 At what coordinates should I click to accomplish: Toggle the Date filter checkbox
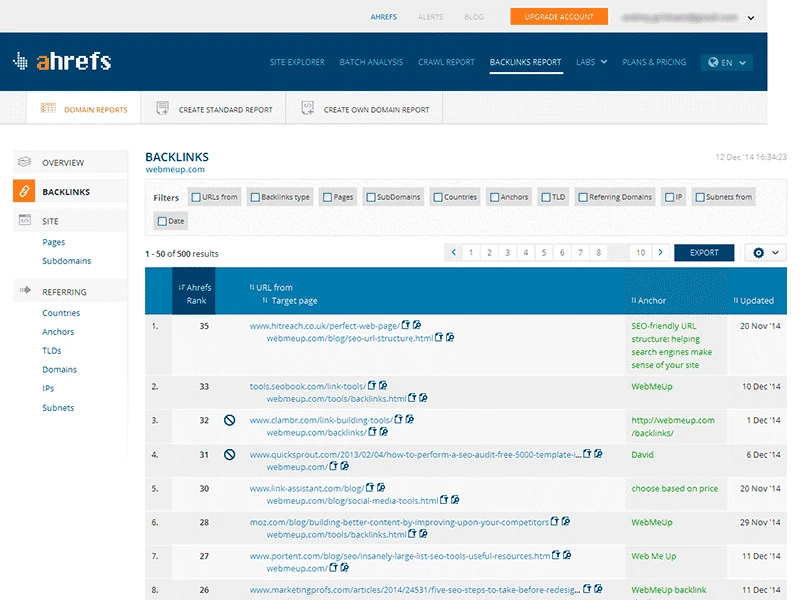[x=163, y=221]
